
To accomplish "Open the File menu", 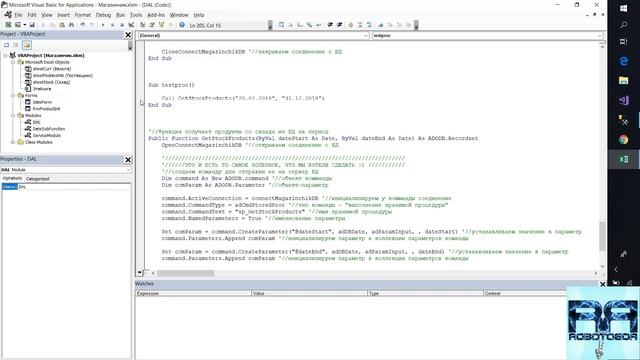I will [x=18, y=15].
